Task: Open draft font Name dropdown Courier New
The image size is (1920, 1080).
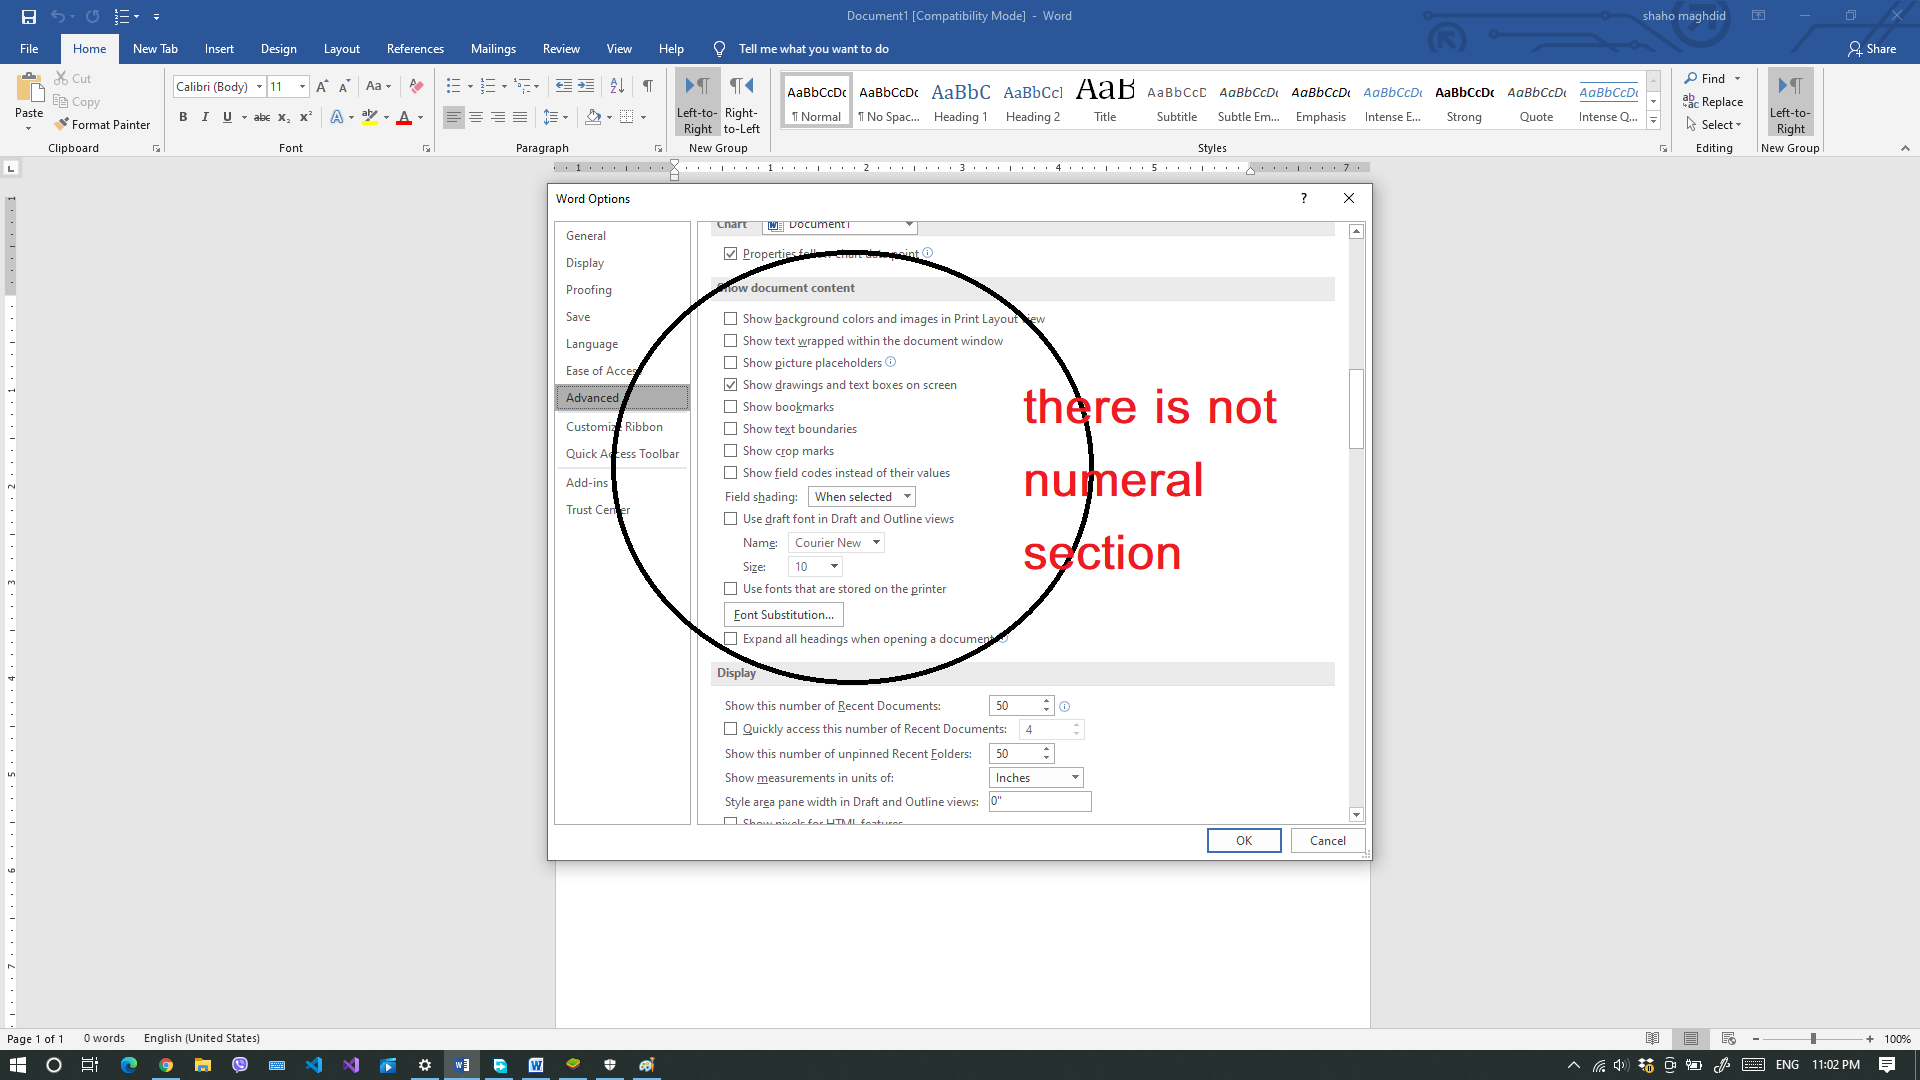Action: [836, 543]
